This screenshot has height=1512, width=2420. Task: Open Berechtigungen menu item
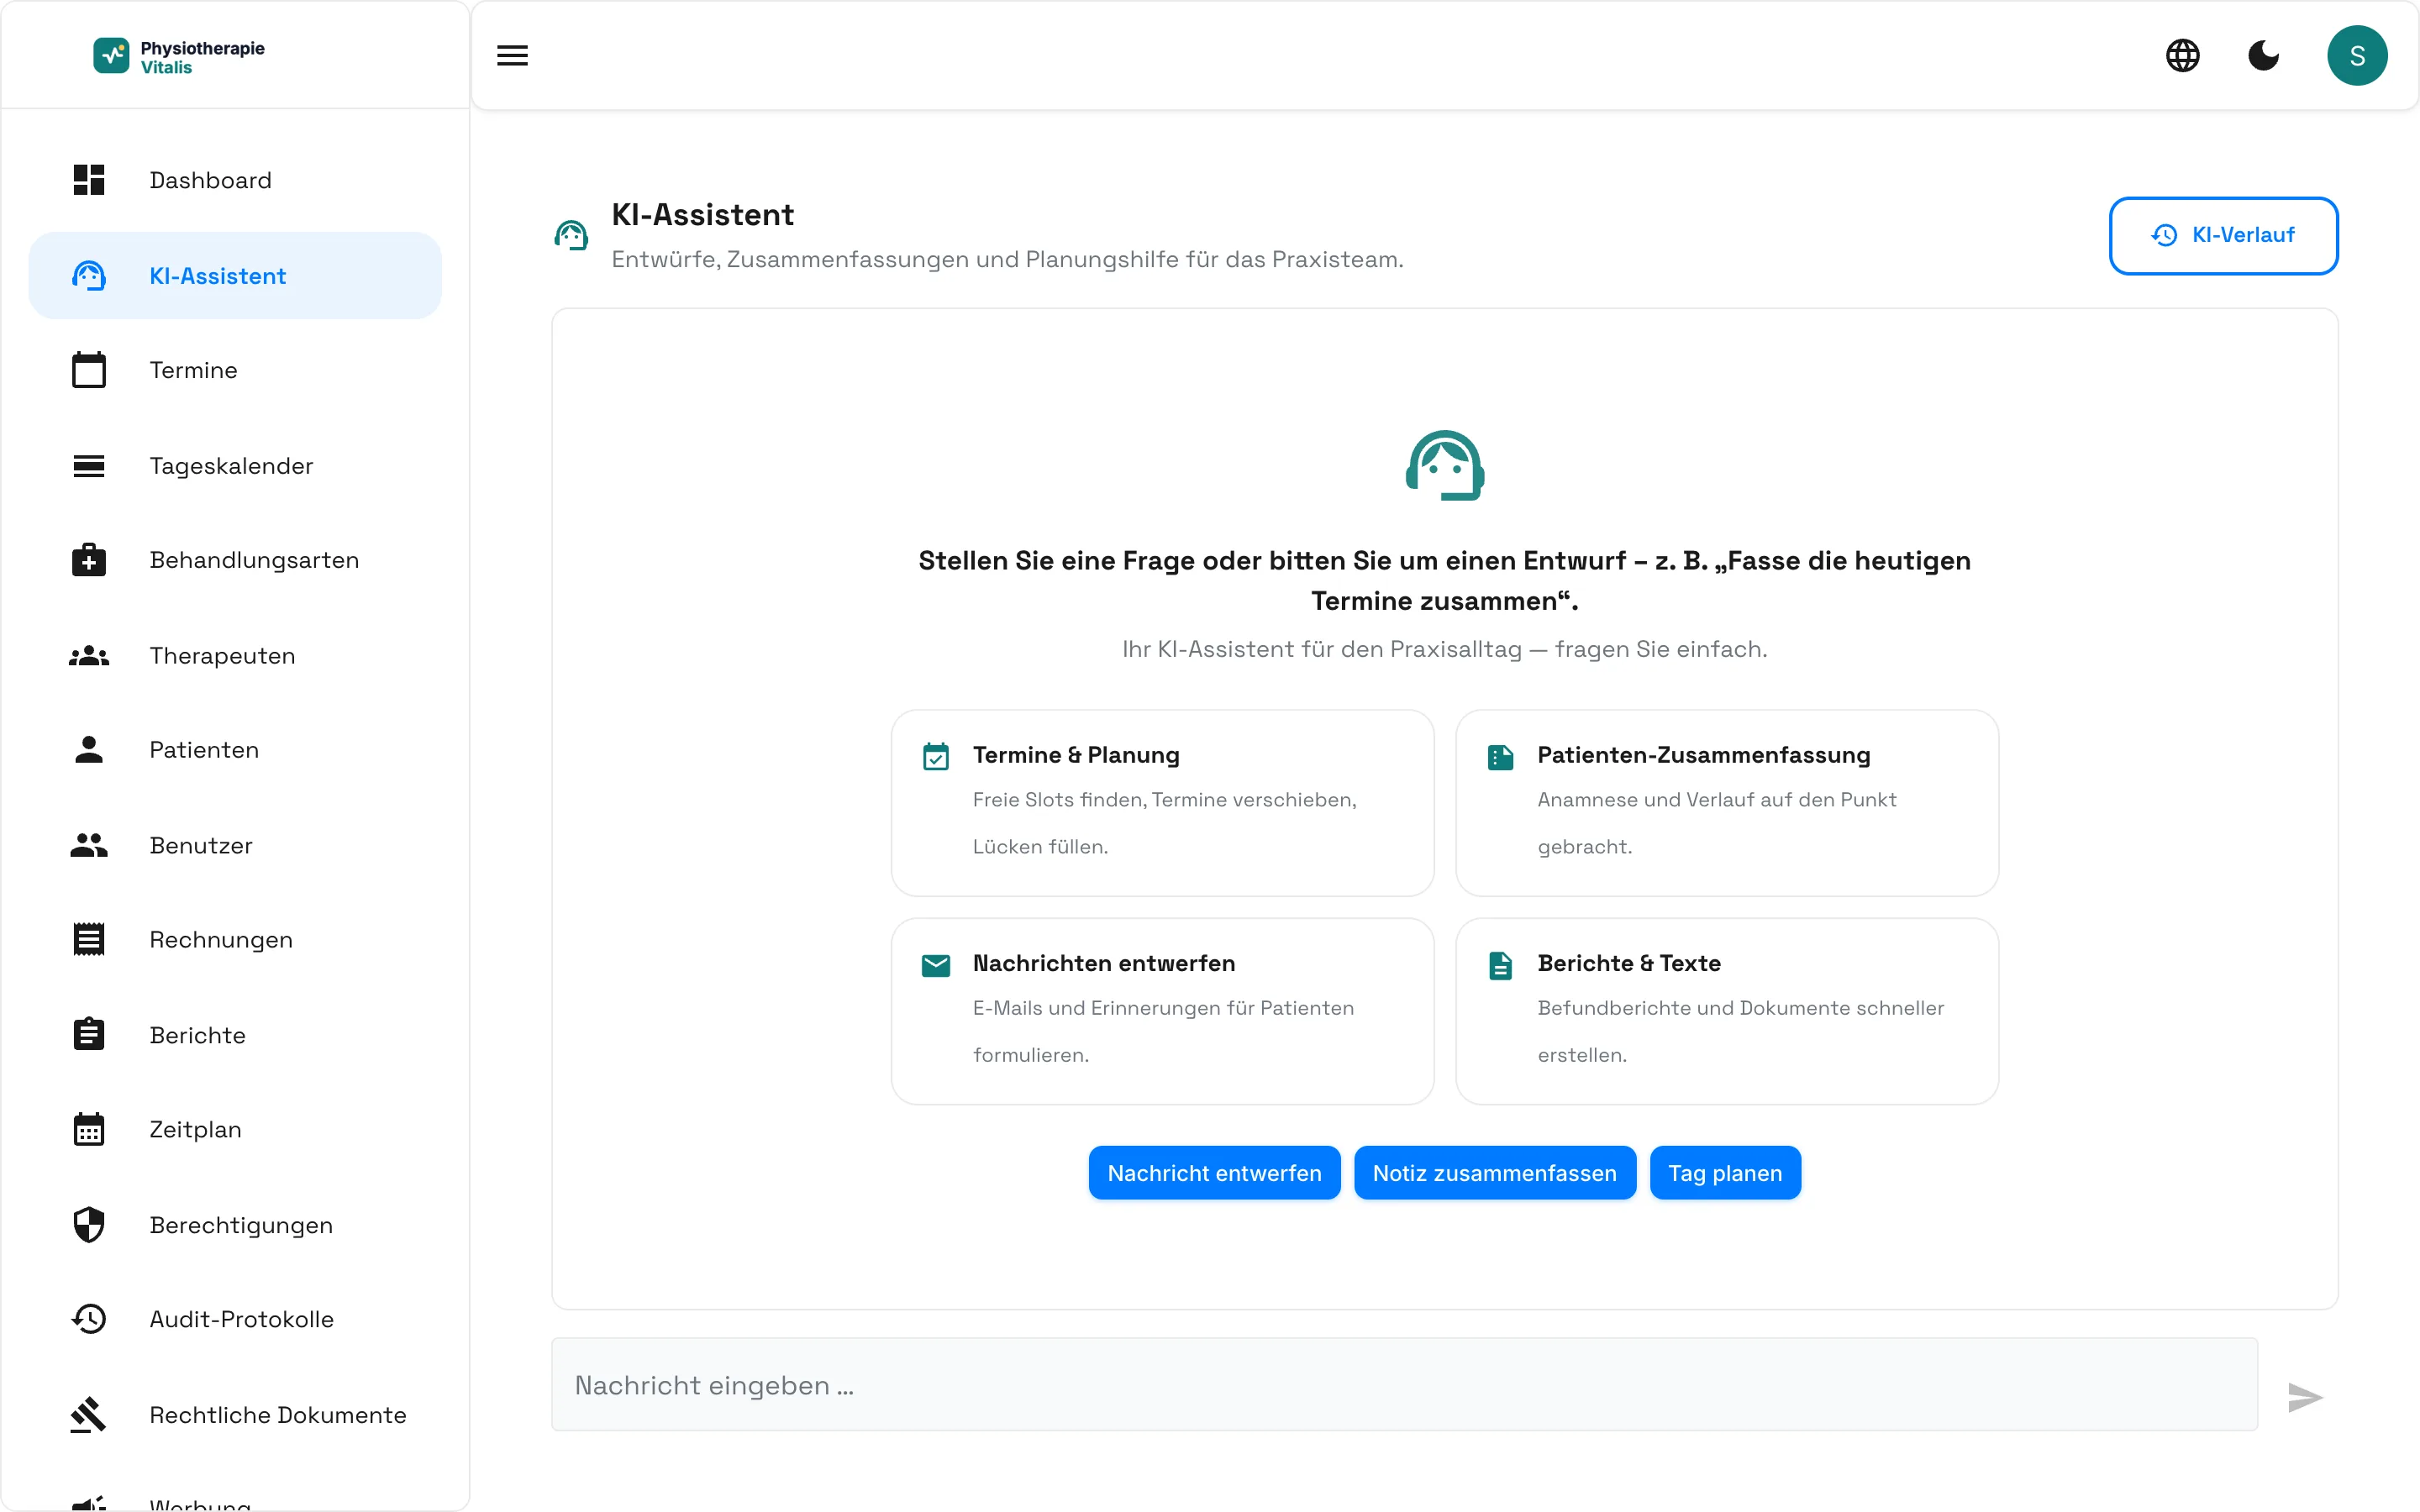[x=235, y=1225]
